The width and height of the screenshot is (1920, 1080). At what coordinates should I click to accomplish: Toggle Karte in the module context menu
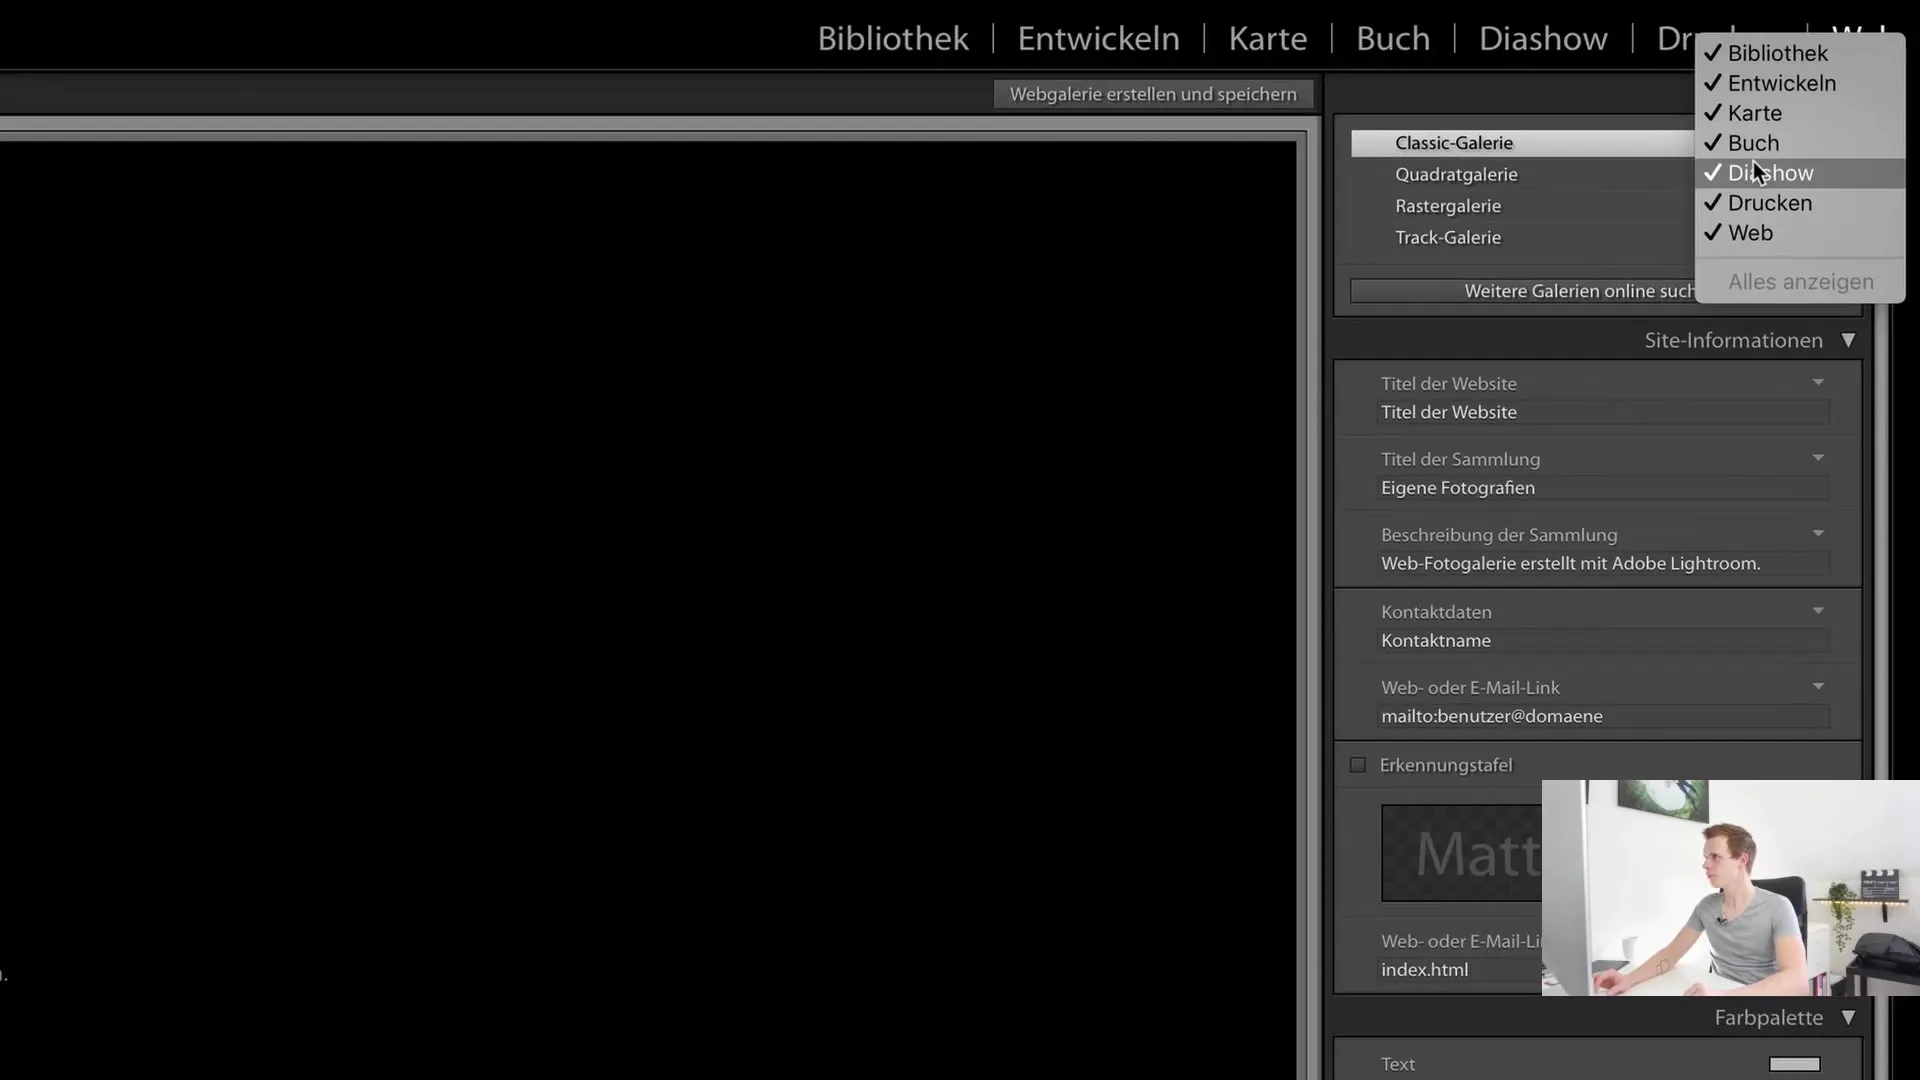(x=1798, y=113)
